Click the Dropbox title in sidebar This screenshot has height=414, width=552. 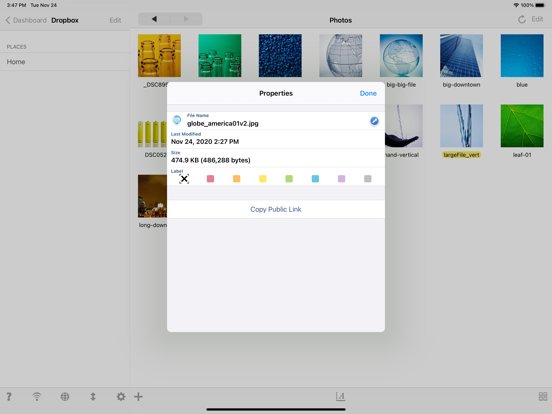click(65, 20)
